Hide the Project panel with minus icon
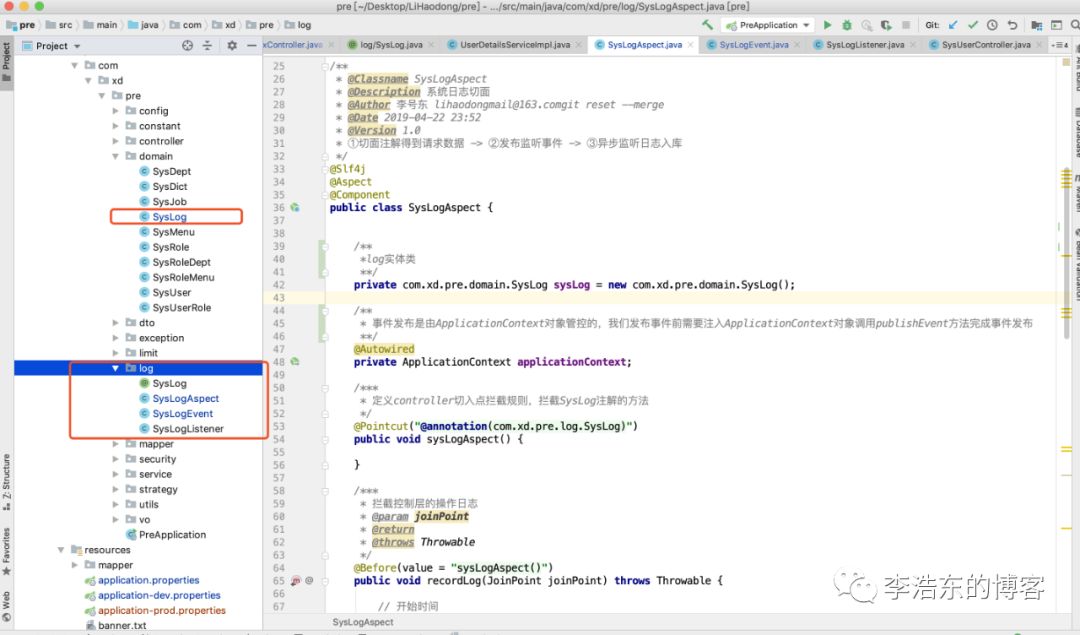This screenshot has width=1080, height=635. (251, 45)
